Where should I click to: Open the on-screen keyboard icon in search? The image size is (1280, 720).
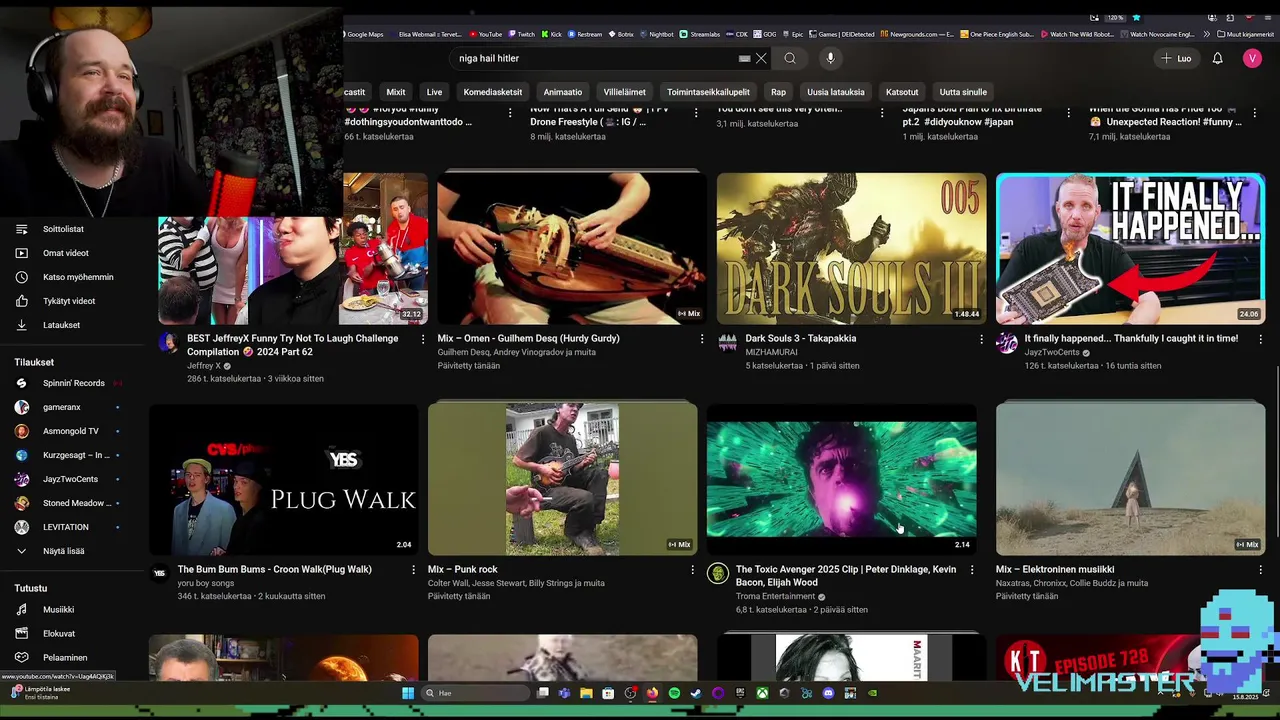point(744,58)
